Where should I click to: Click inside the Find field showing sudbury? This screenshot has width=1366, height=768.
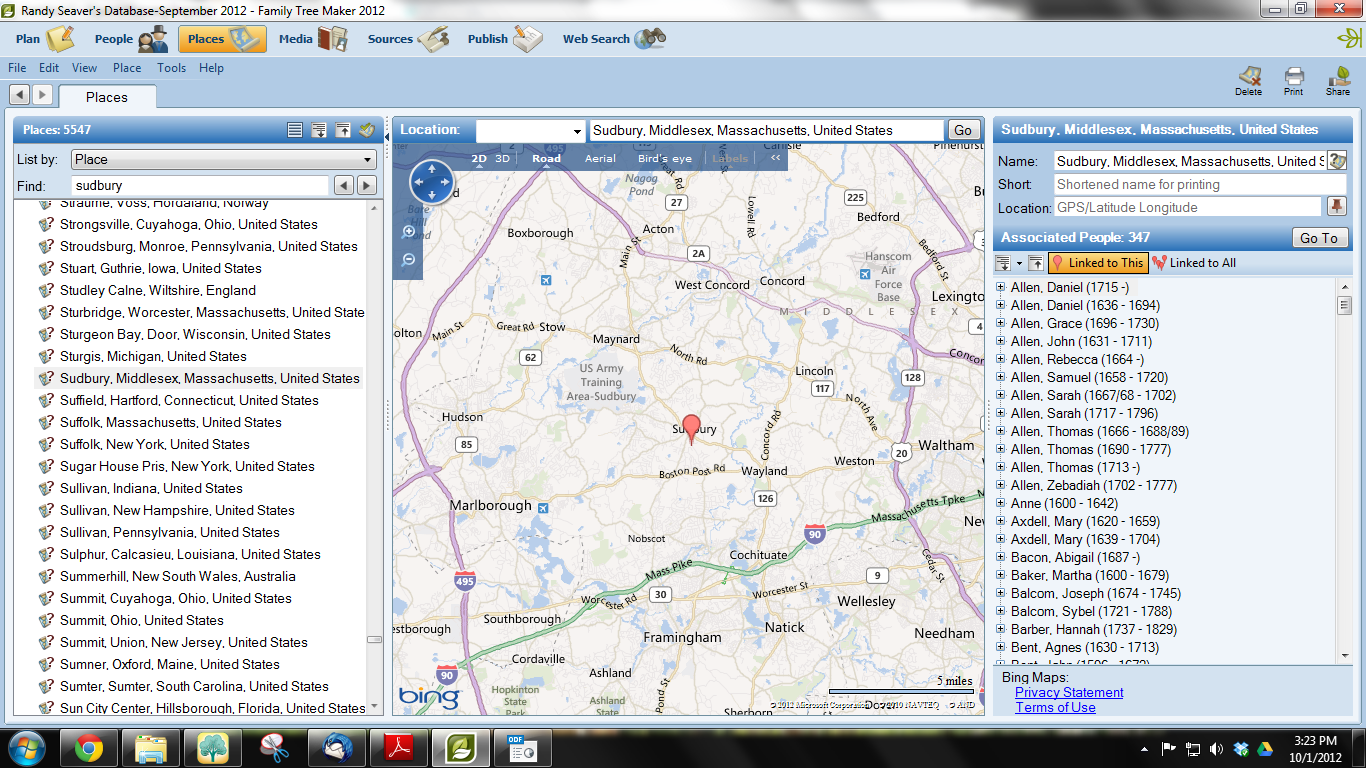point(200,185)
